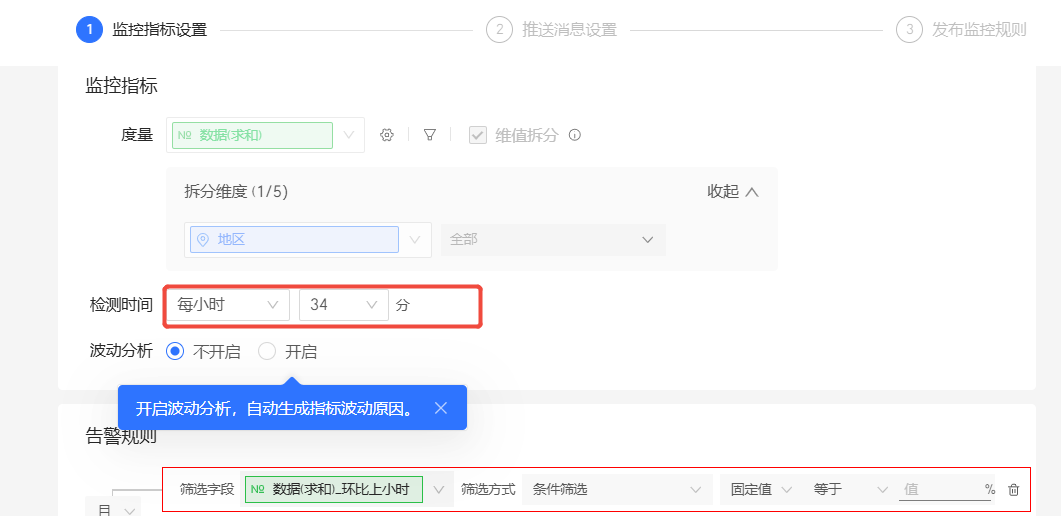Go to 推送消息设置 step
This screenshot has width=1061, height=516.
pos(569,29)
